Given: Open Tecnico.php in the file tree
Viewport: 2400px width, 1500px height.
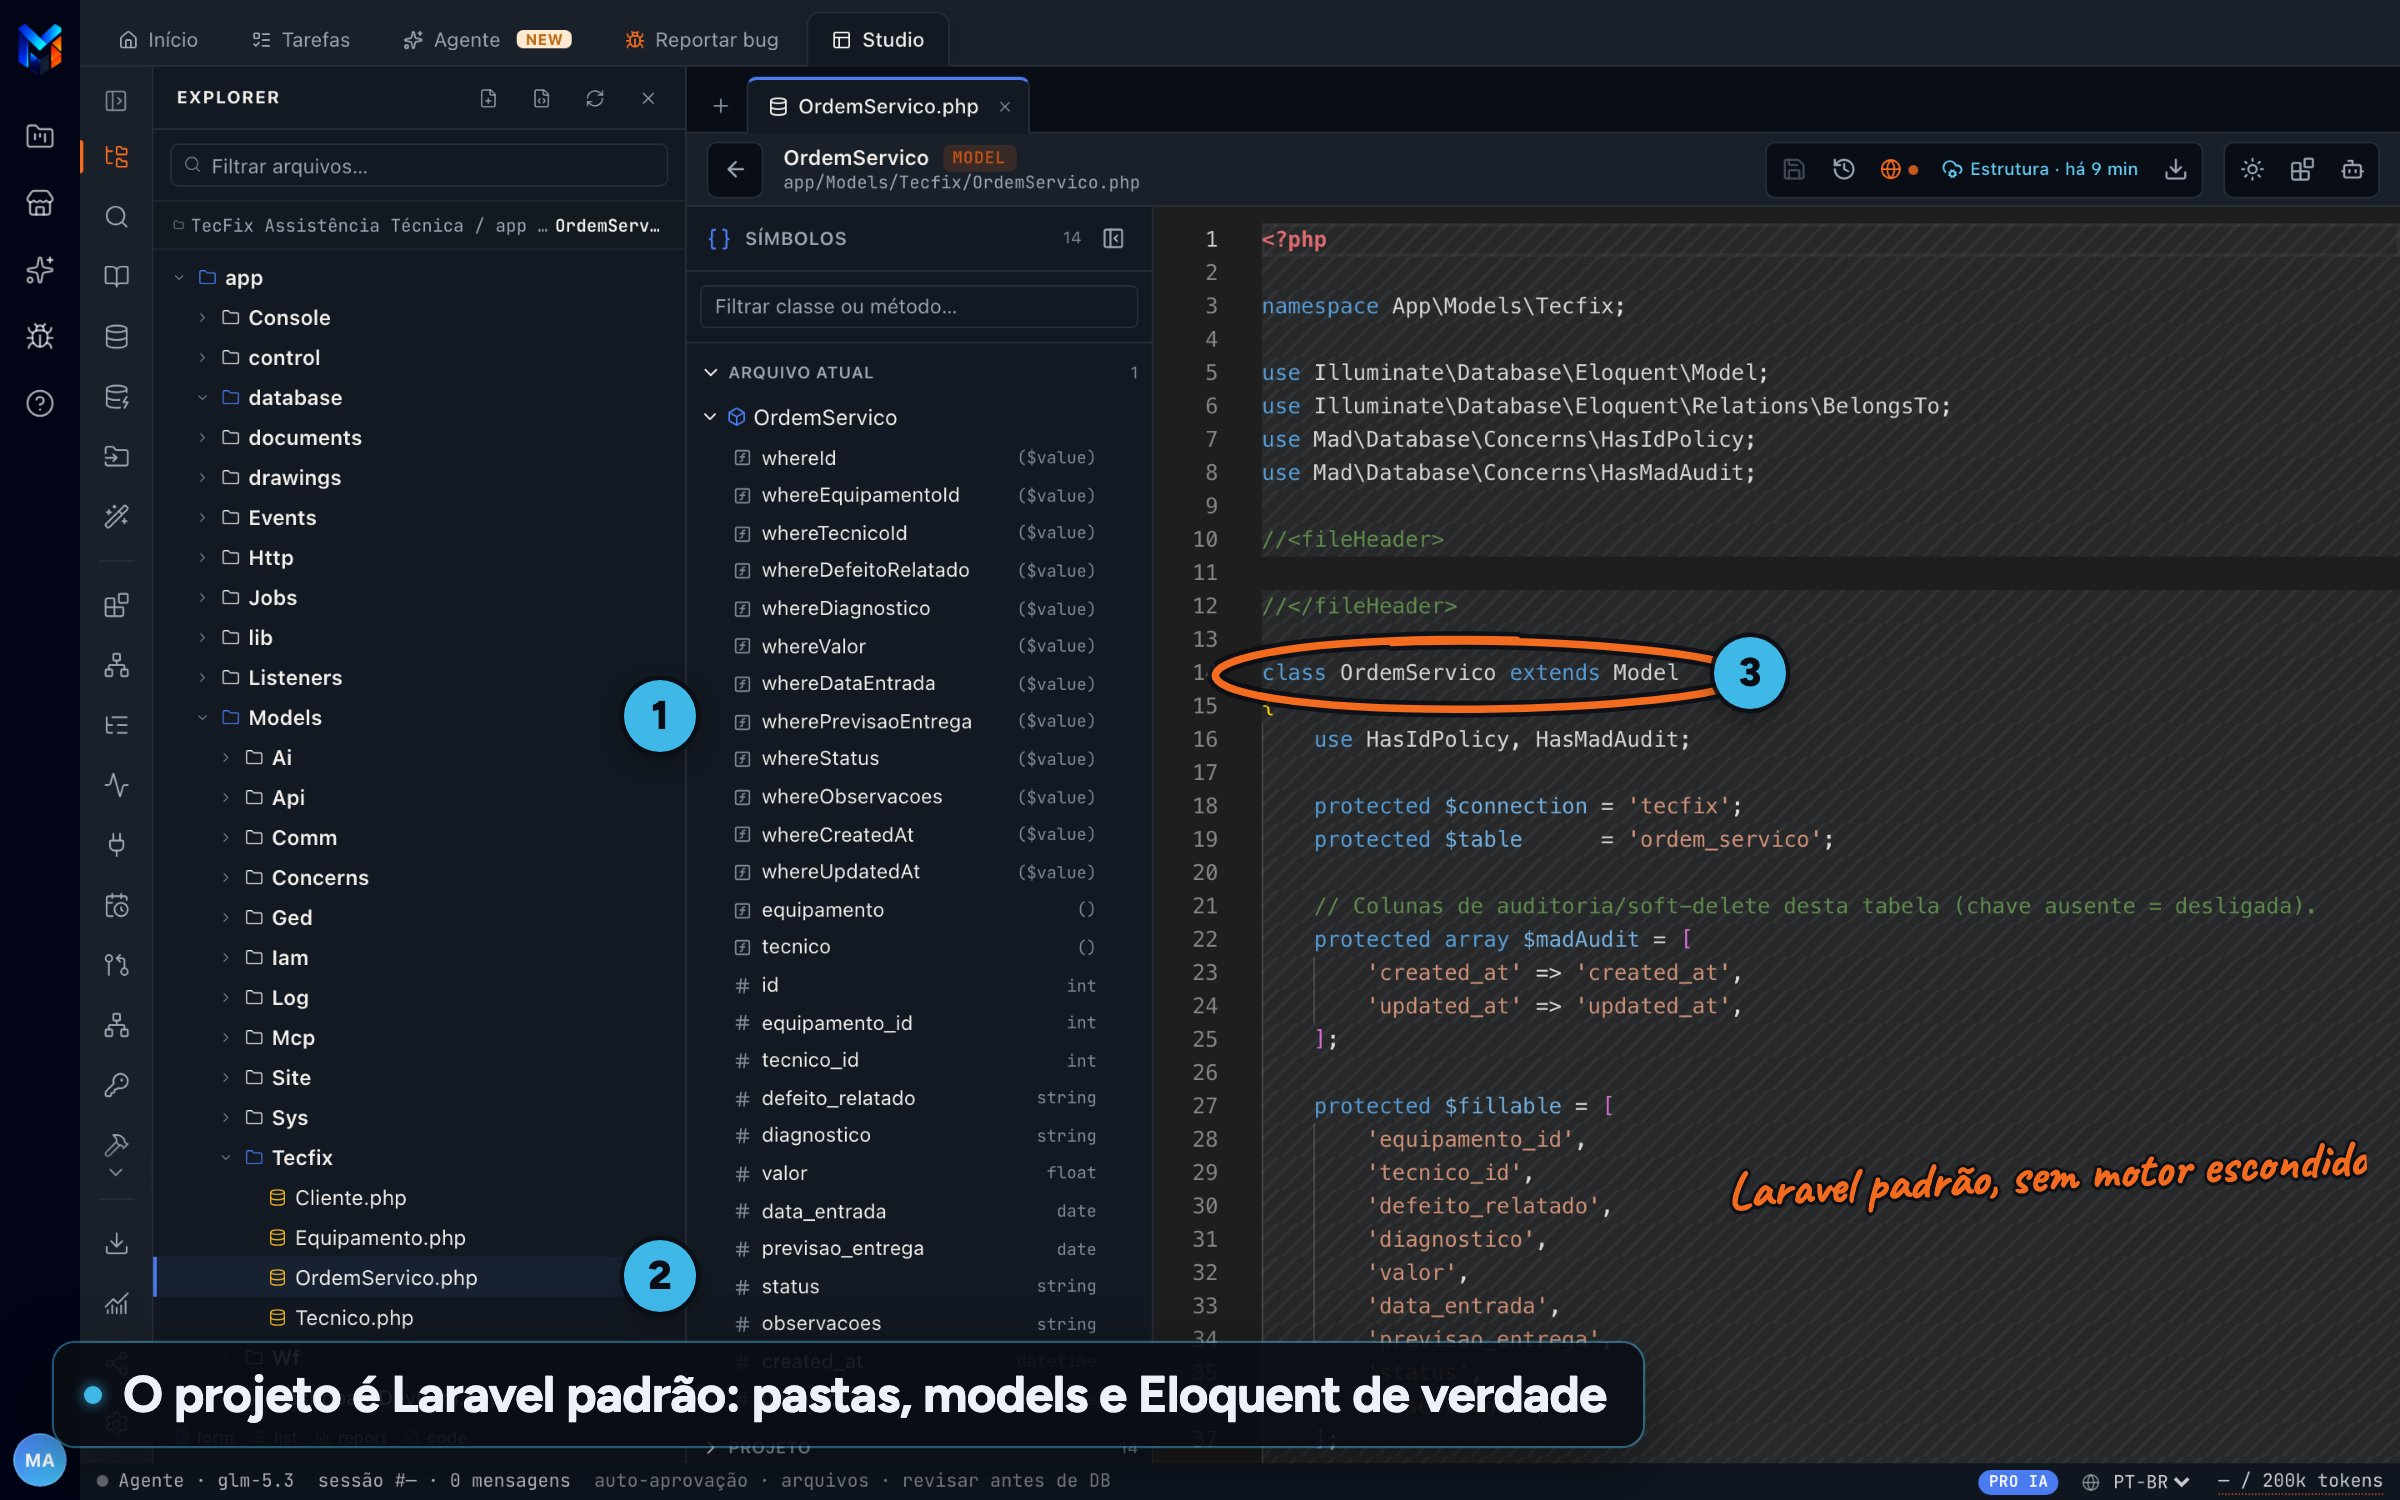Looking at the screenshot, I should (354, 1317).
